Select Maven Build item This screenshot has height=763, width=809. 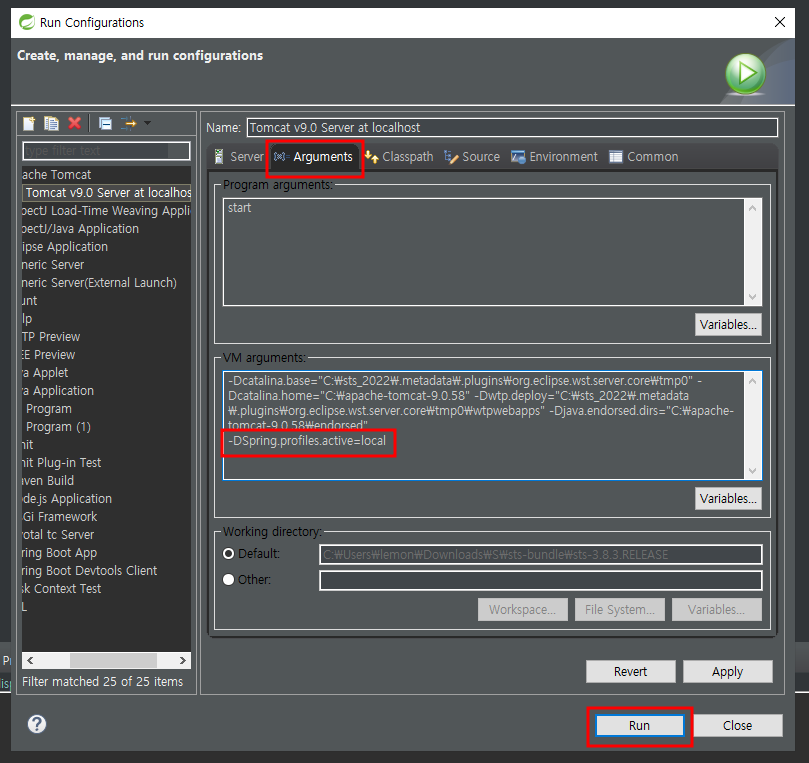(48, 481)
